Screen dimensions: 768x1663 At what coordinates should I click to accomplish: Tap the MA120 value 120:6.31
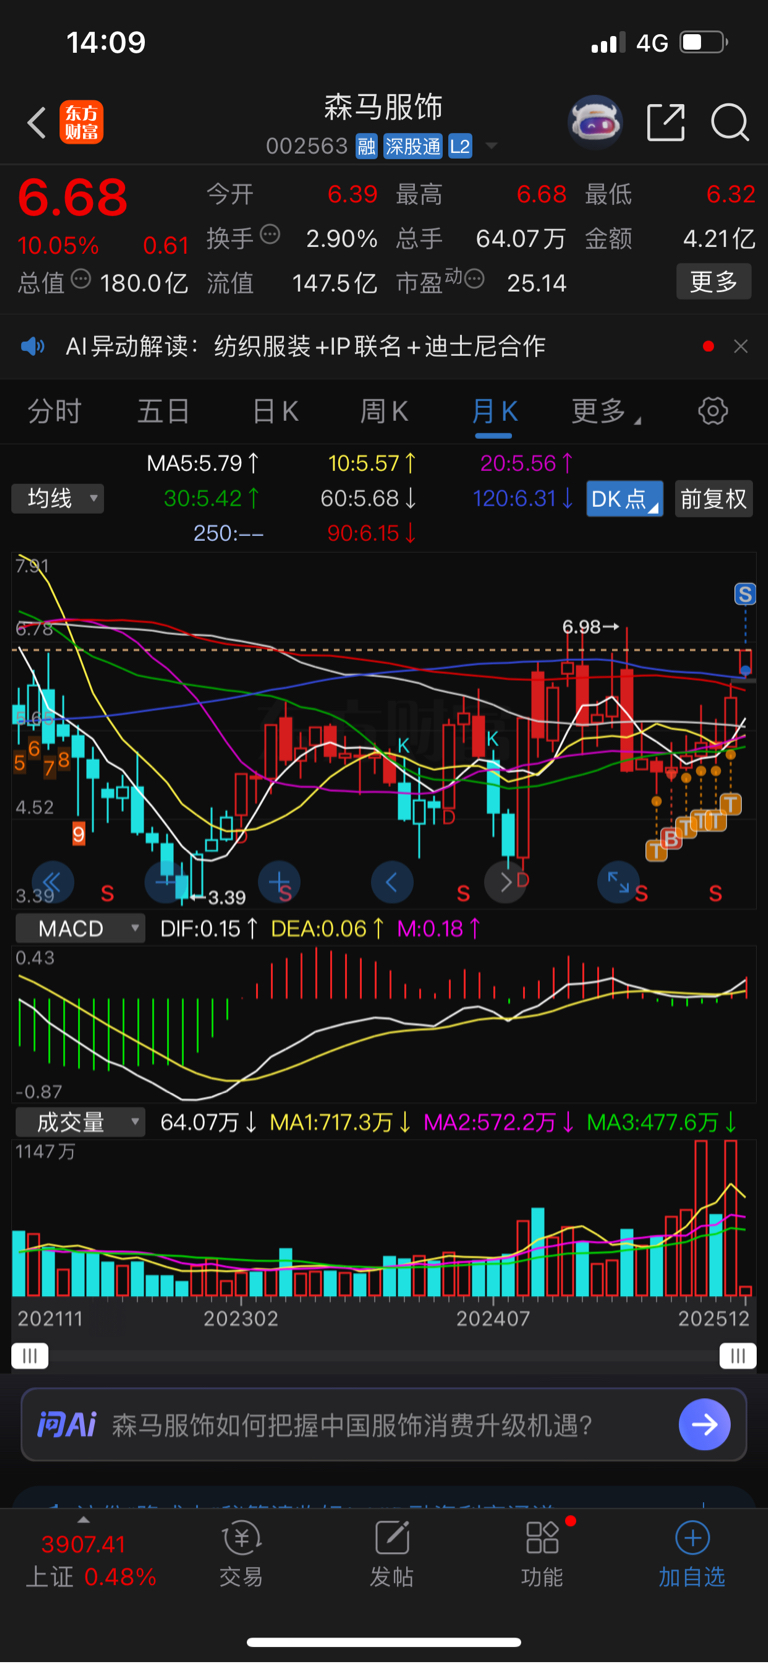(523, 498)
